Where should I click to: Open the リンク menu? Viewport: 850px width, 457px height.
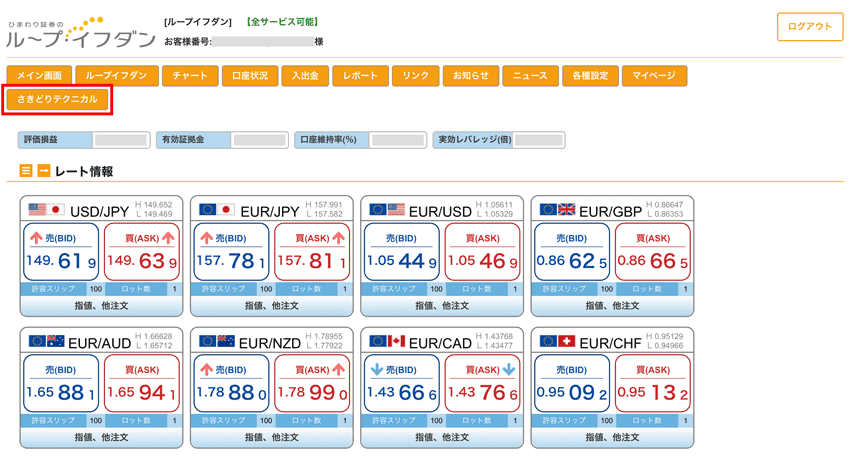(416, 76)
